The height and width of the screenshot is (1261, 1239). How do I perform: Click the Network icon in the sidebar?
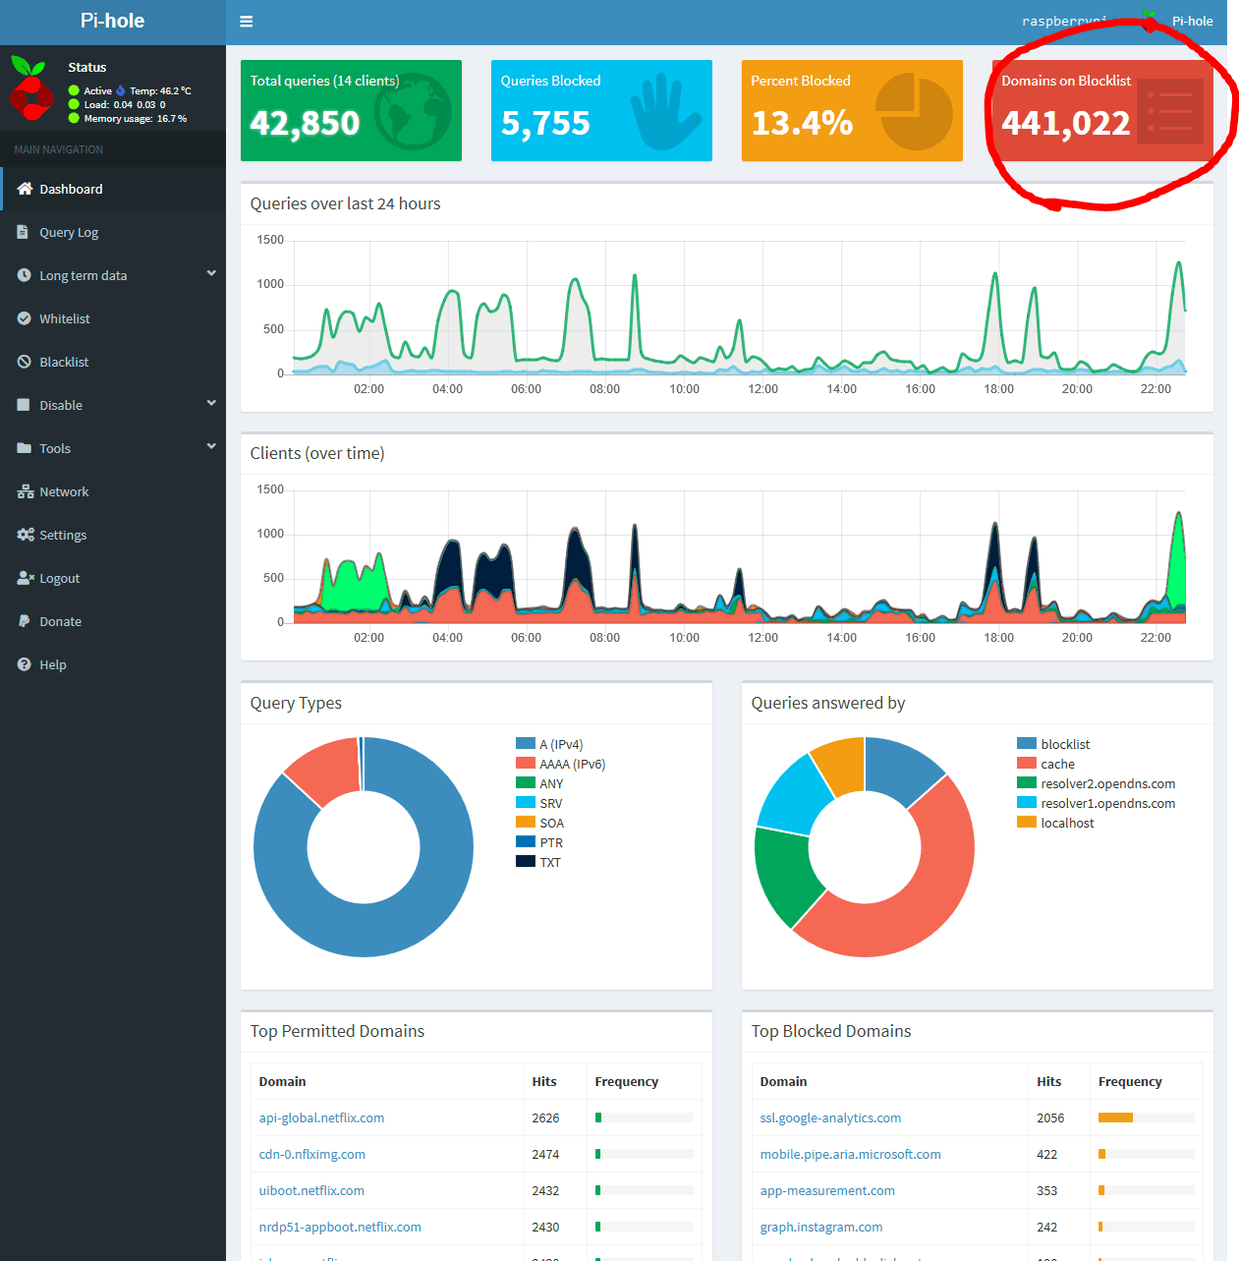25,492
